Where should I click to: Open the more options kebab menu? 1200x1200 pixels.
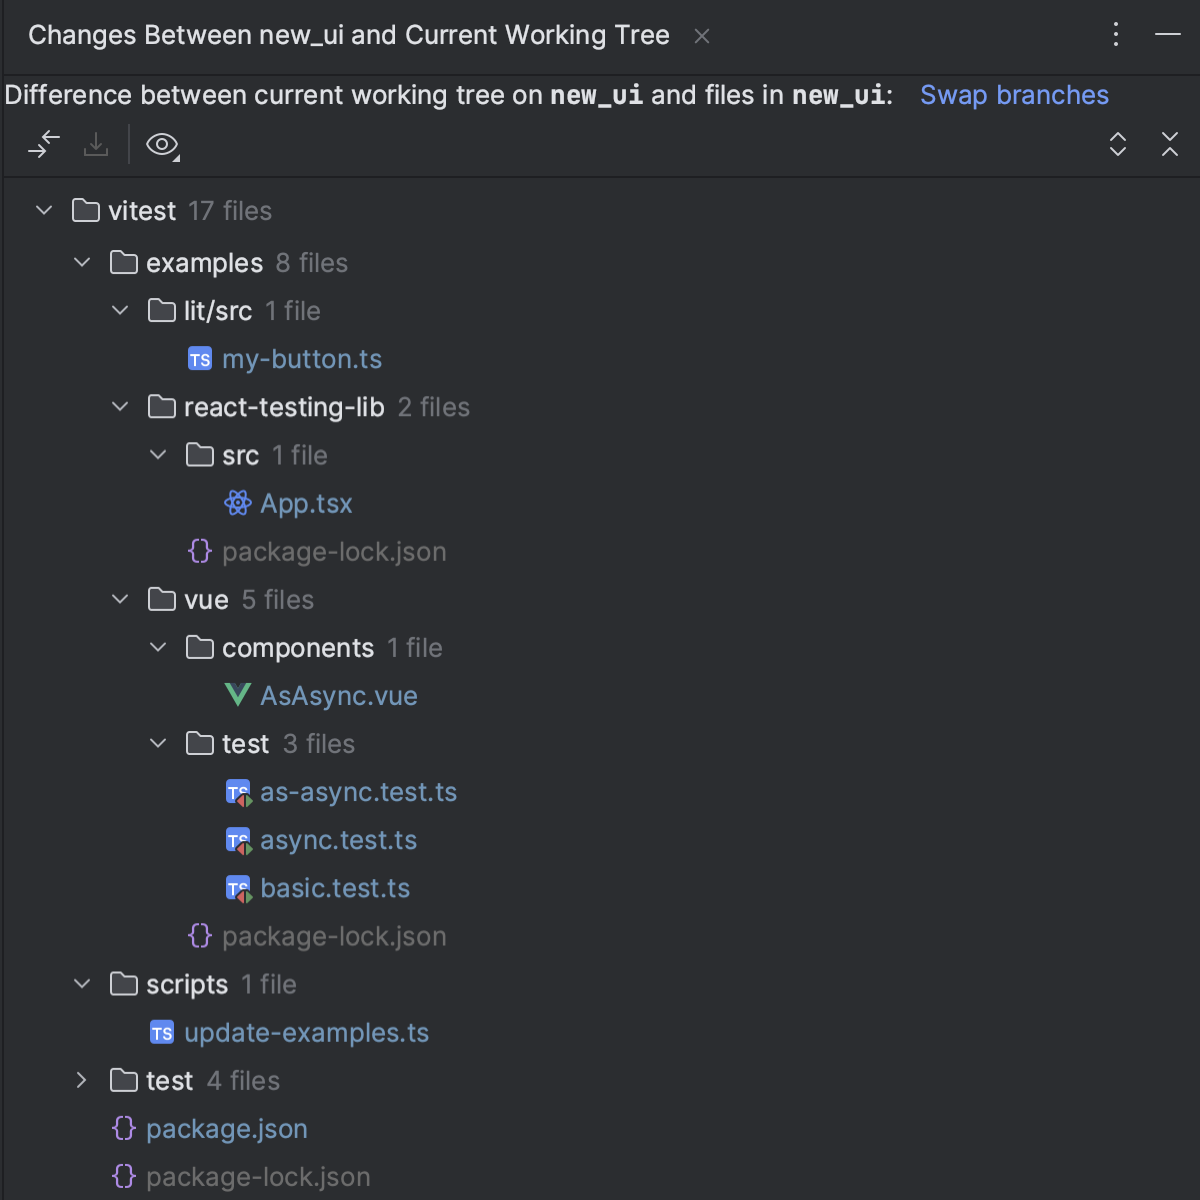1115,34
